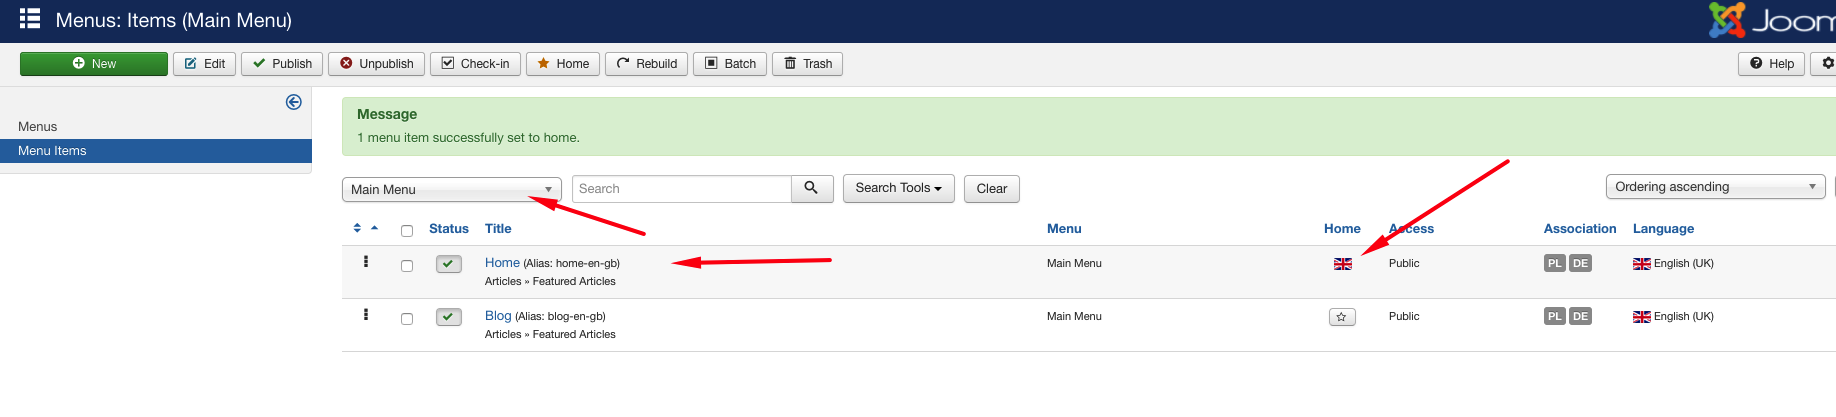
Task: Click DE association badge in Home row
Action: pyautogui.click(x=1580, y=264)
